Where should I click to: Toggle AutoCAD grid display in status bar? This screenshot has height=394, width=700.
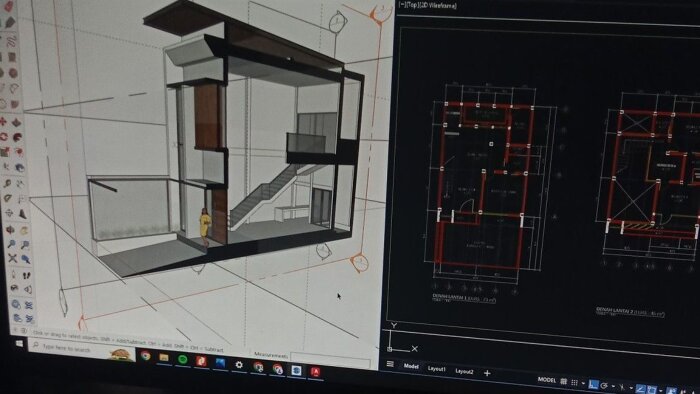pos(563,382)
